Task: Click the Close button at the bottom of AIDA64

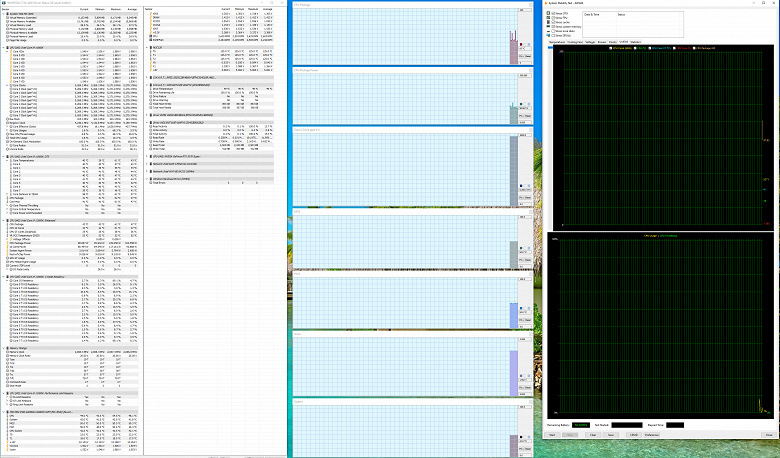Action: click(769, 435)
